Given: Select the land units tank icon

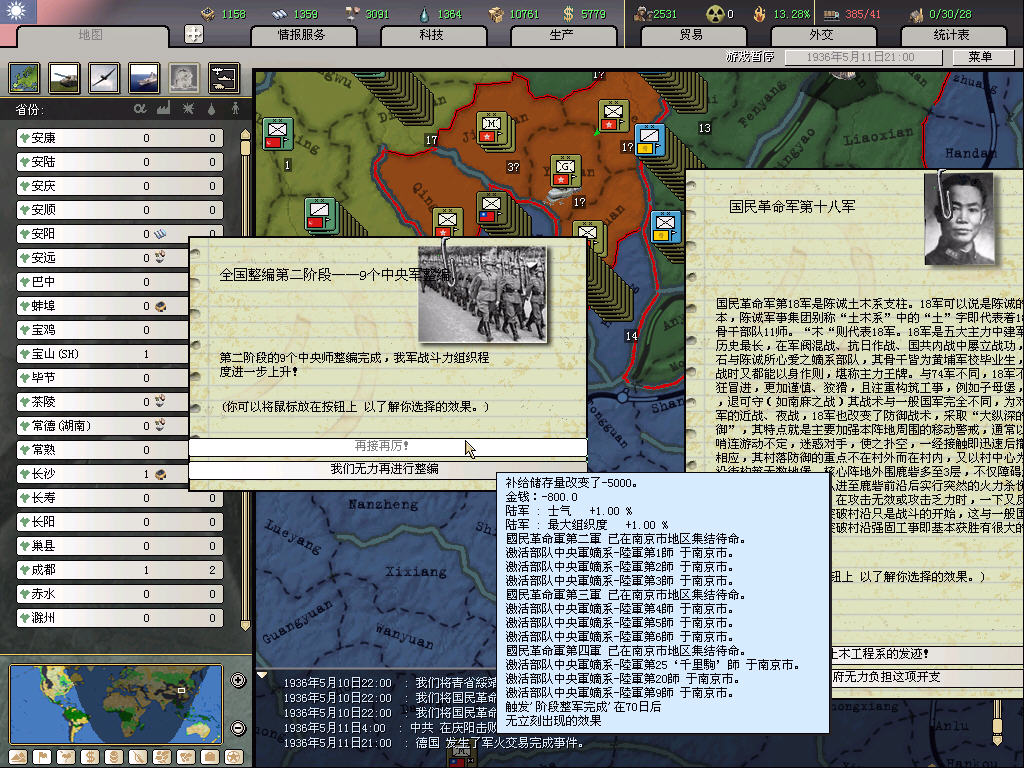Looking at the screenshot, I should (x=64, y=77).
